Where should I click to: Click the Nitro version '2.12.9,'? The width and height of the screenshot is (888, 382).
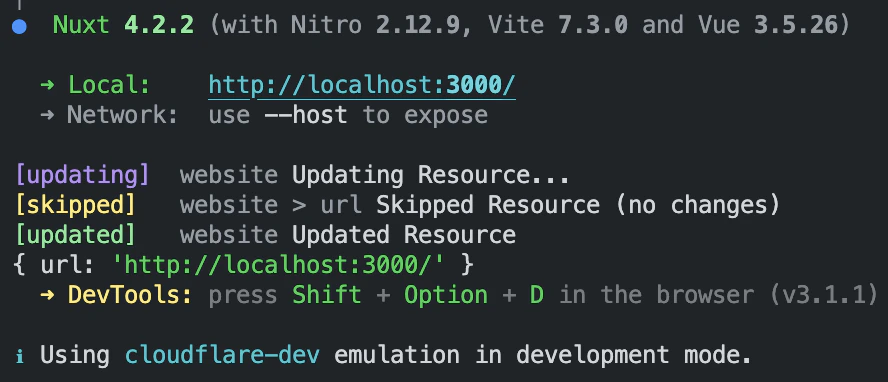point(425,25)
